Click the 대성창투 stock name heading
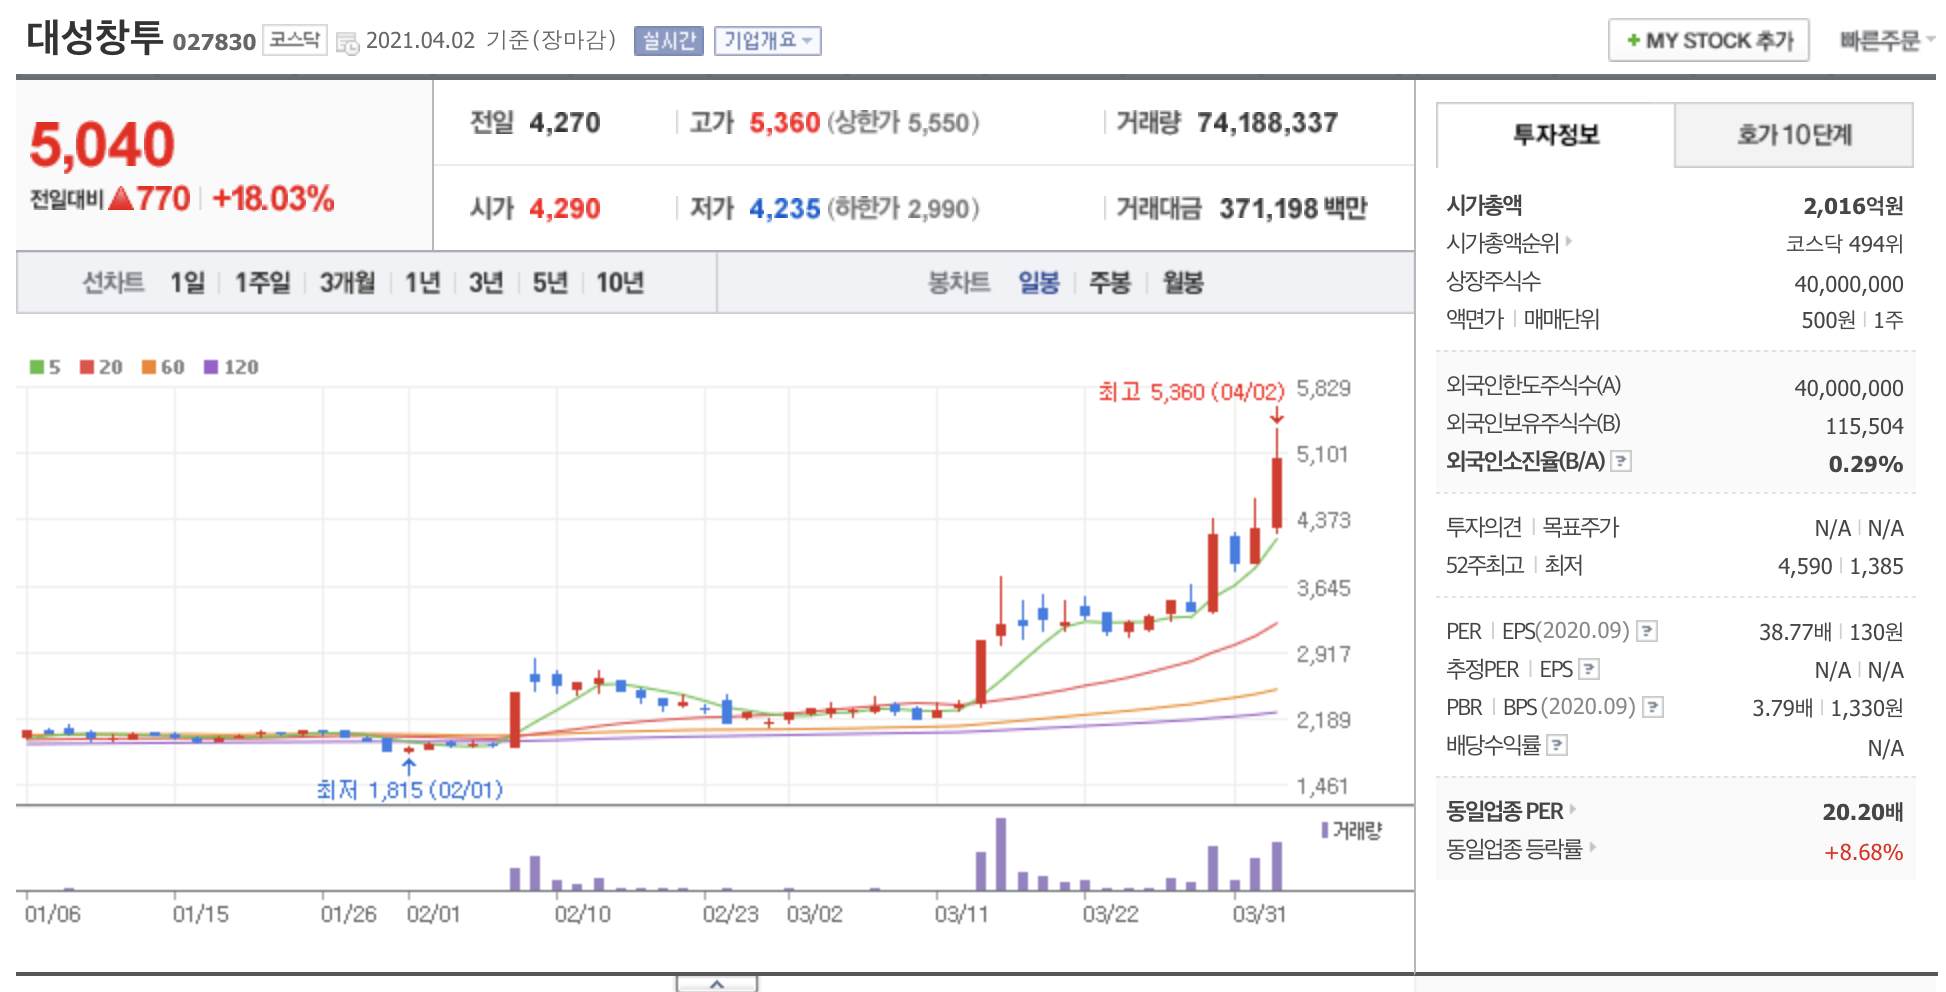 (94, 38)
